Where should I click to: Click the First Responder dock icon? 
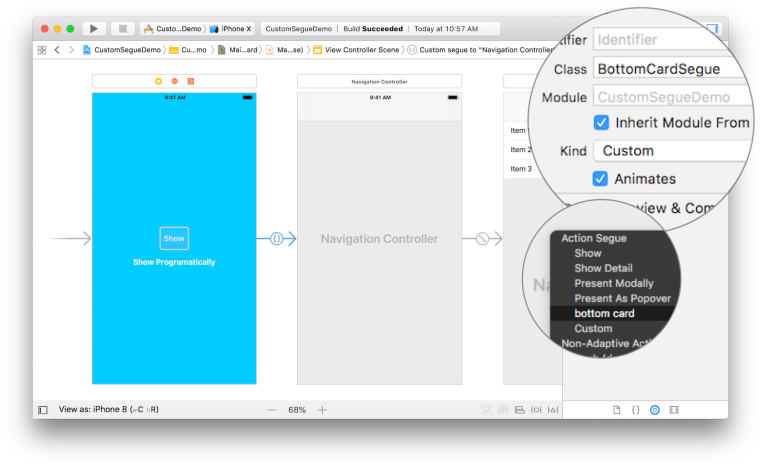(x=174, y=81)
